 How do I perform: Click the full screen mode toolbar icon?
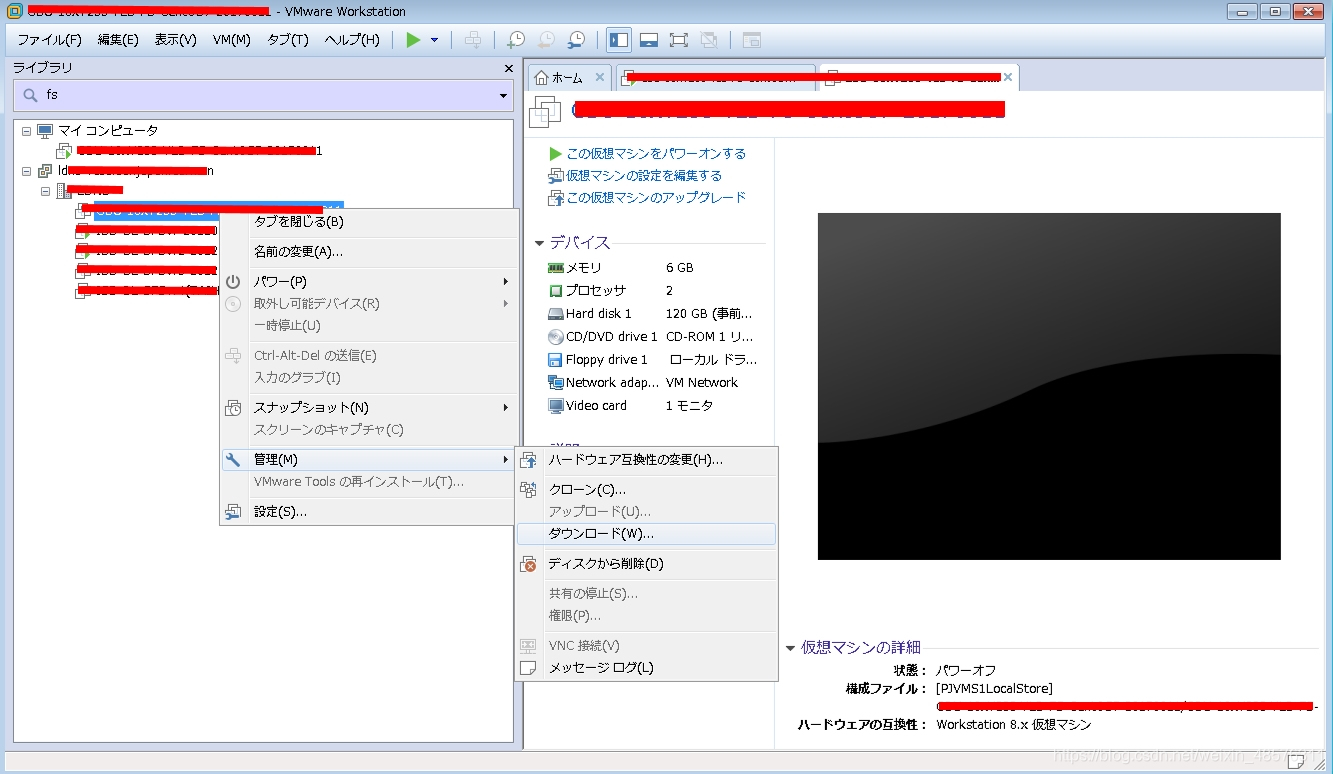[678, 40]
